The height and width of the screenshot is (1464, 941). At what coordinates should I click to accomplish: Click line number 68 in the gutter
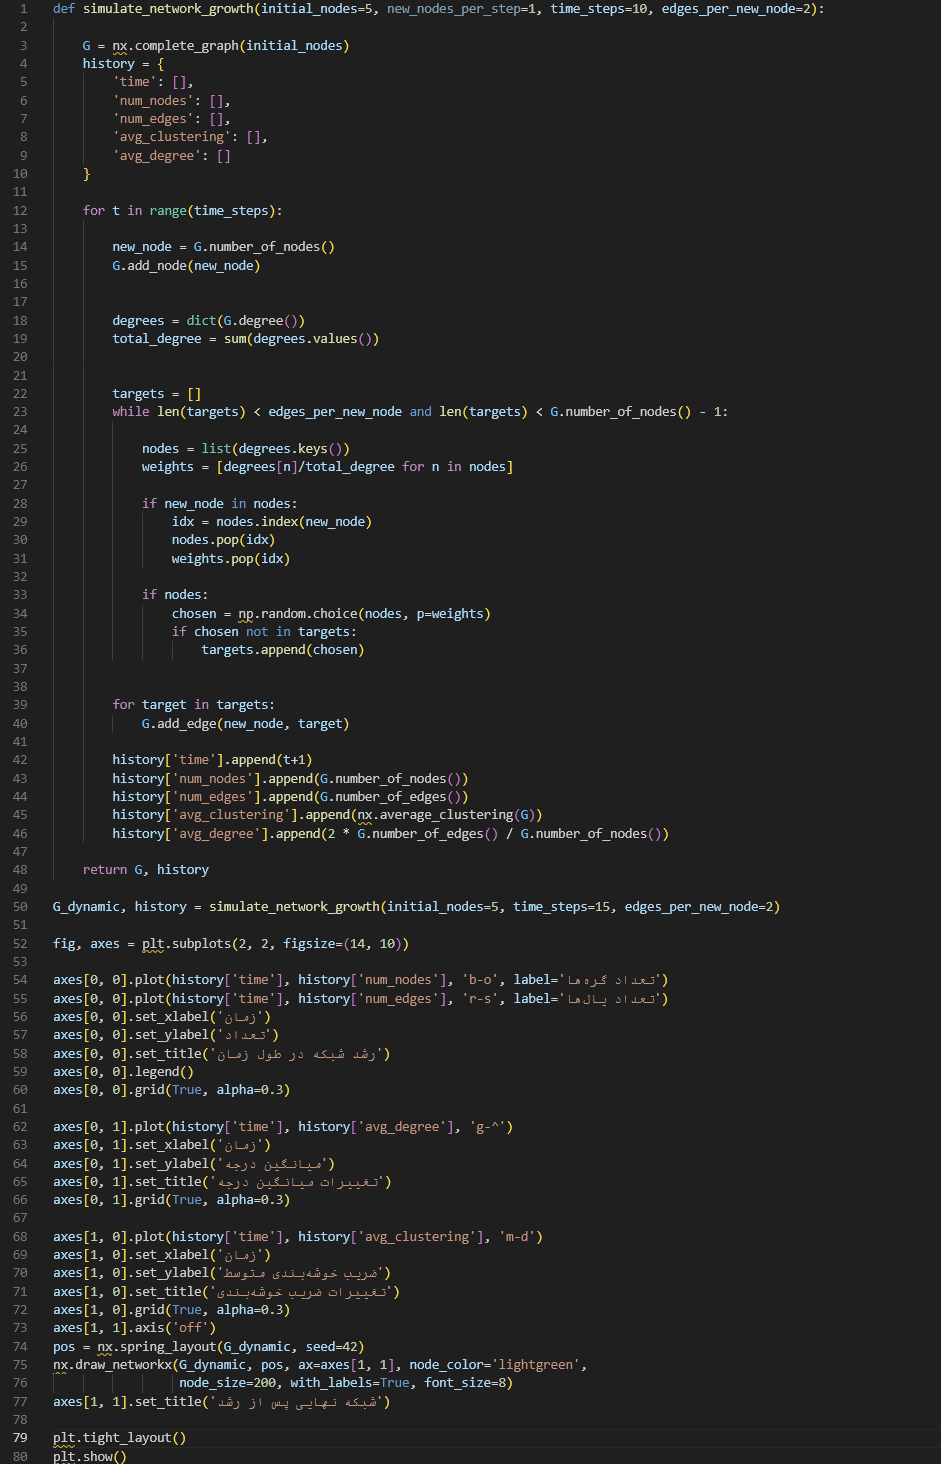20,1237
